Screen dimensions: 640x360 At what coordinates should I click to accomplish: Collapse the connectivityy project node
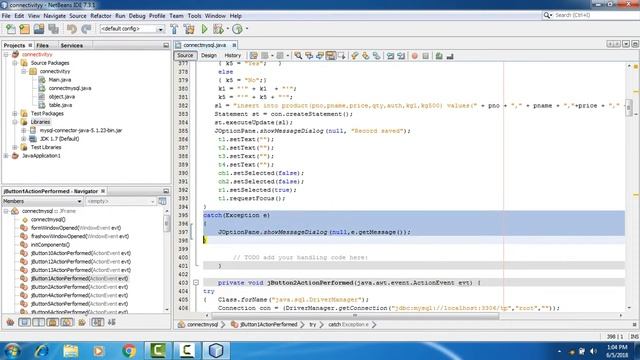[x=6, y=54]
